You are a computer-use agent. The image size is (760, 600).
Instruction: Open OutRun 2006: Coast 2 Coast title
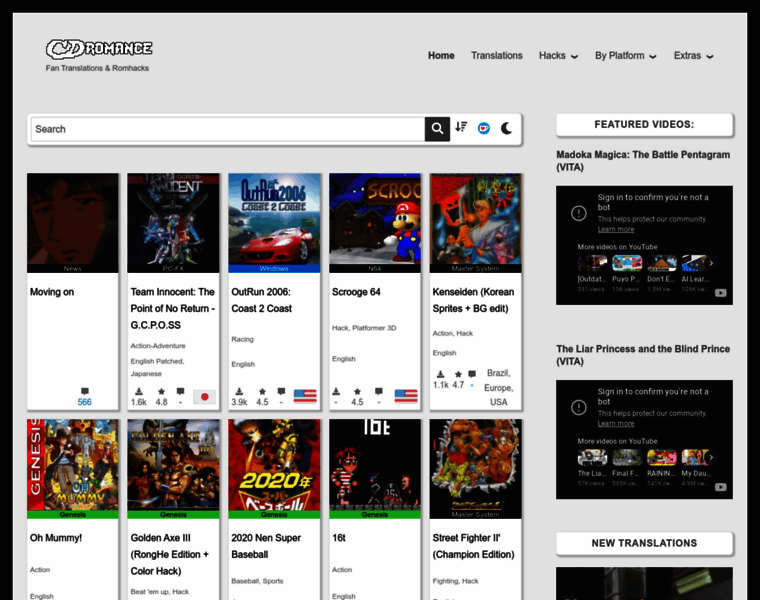tap(262, 300)
